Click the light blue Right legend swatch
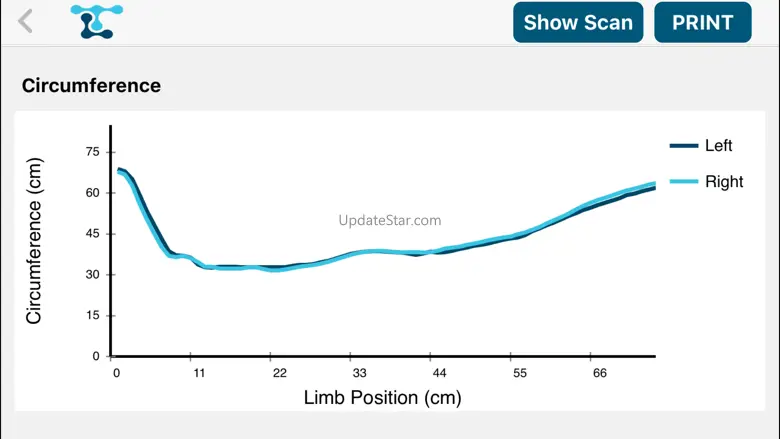780x439 pixels. (x=684, y=182)
